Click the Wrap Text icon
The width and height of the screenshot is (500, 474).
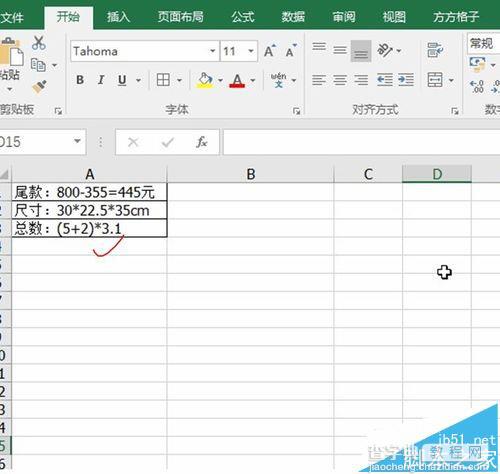click(435, 50)
